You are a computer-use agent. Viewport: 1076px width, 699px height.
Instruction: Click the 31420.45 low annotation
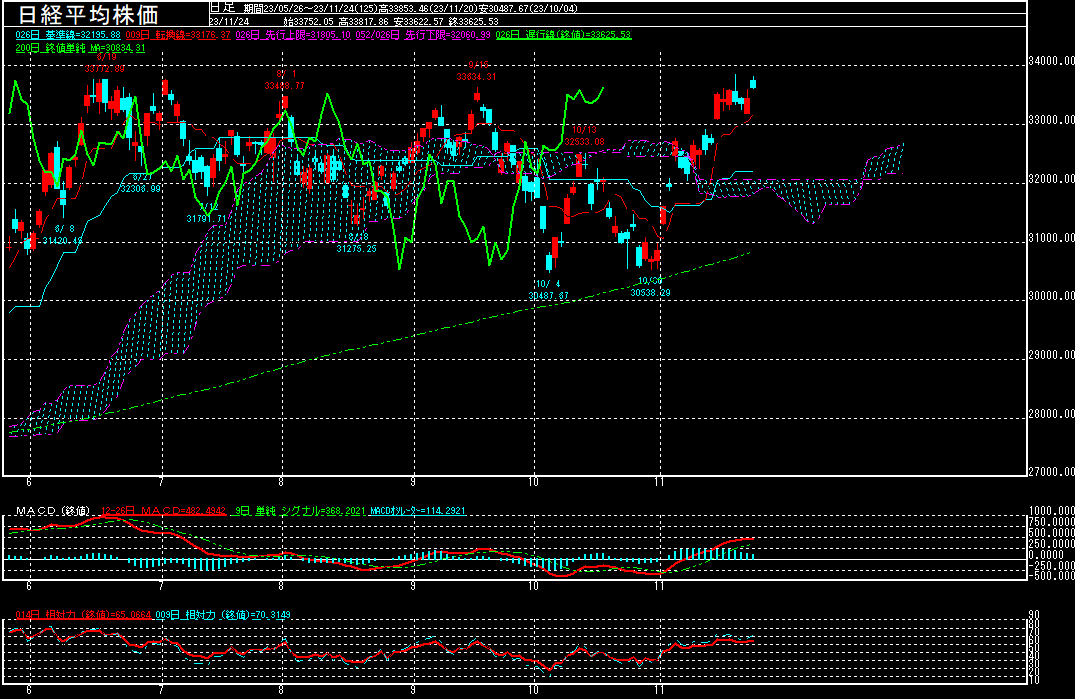[63, 241]
